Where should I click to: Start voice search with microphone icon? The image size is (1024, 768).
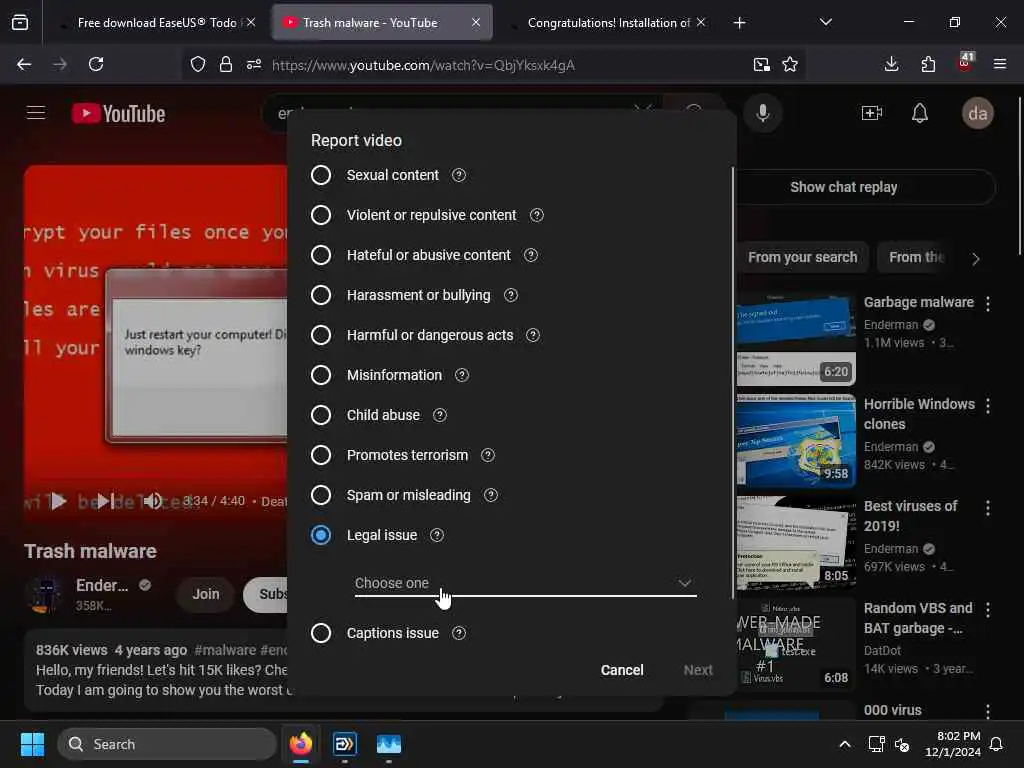(x=762, y=113)
